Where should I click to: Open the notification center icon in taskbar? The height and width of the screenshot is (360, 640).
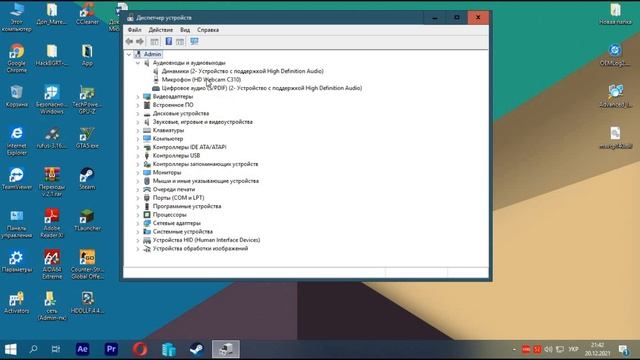(x=623, y=350)
